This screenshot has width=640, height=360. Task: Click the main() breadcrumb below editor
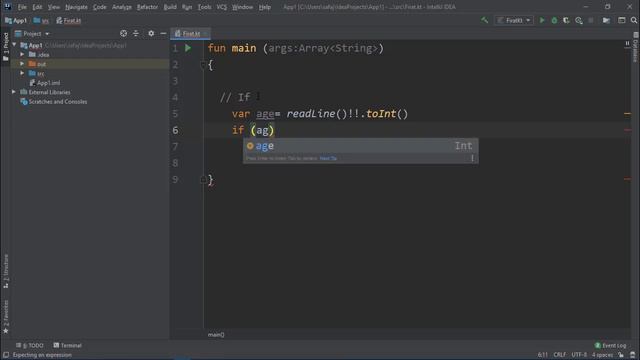[x=216, y=335]
